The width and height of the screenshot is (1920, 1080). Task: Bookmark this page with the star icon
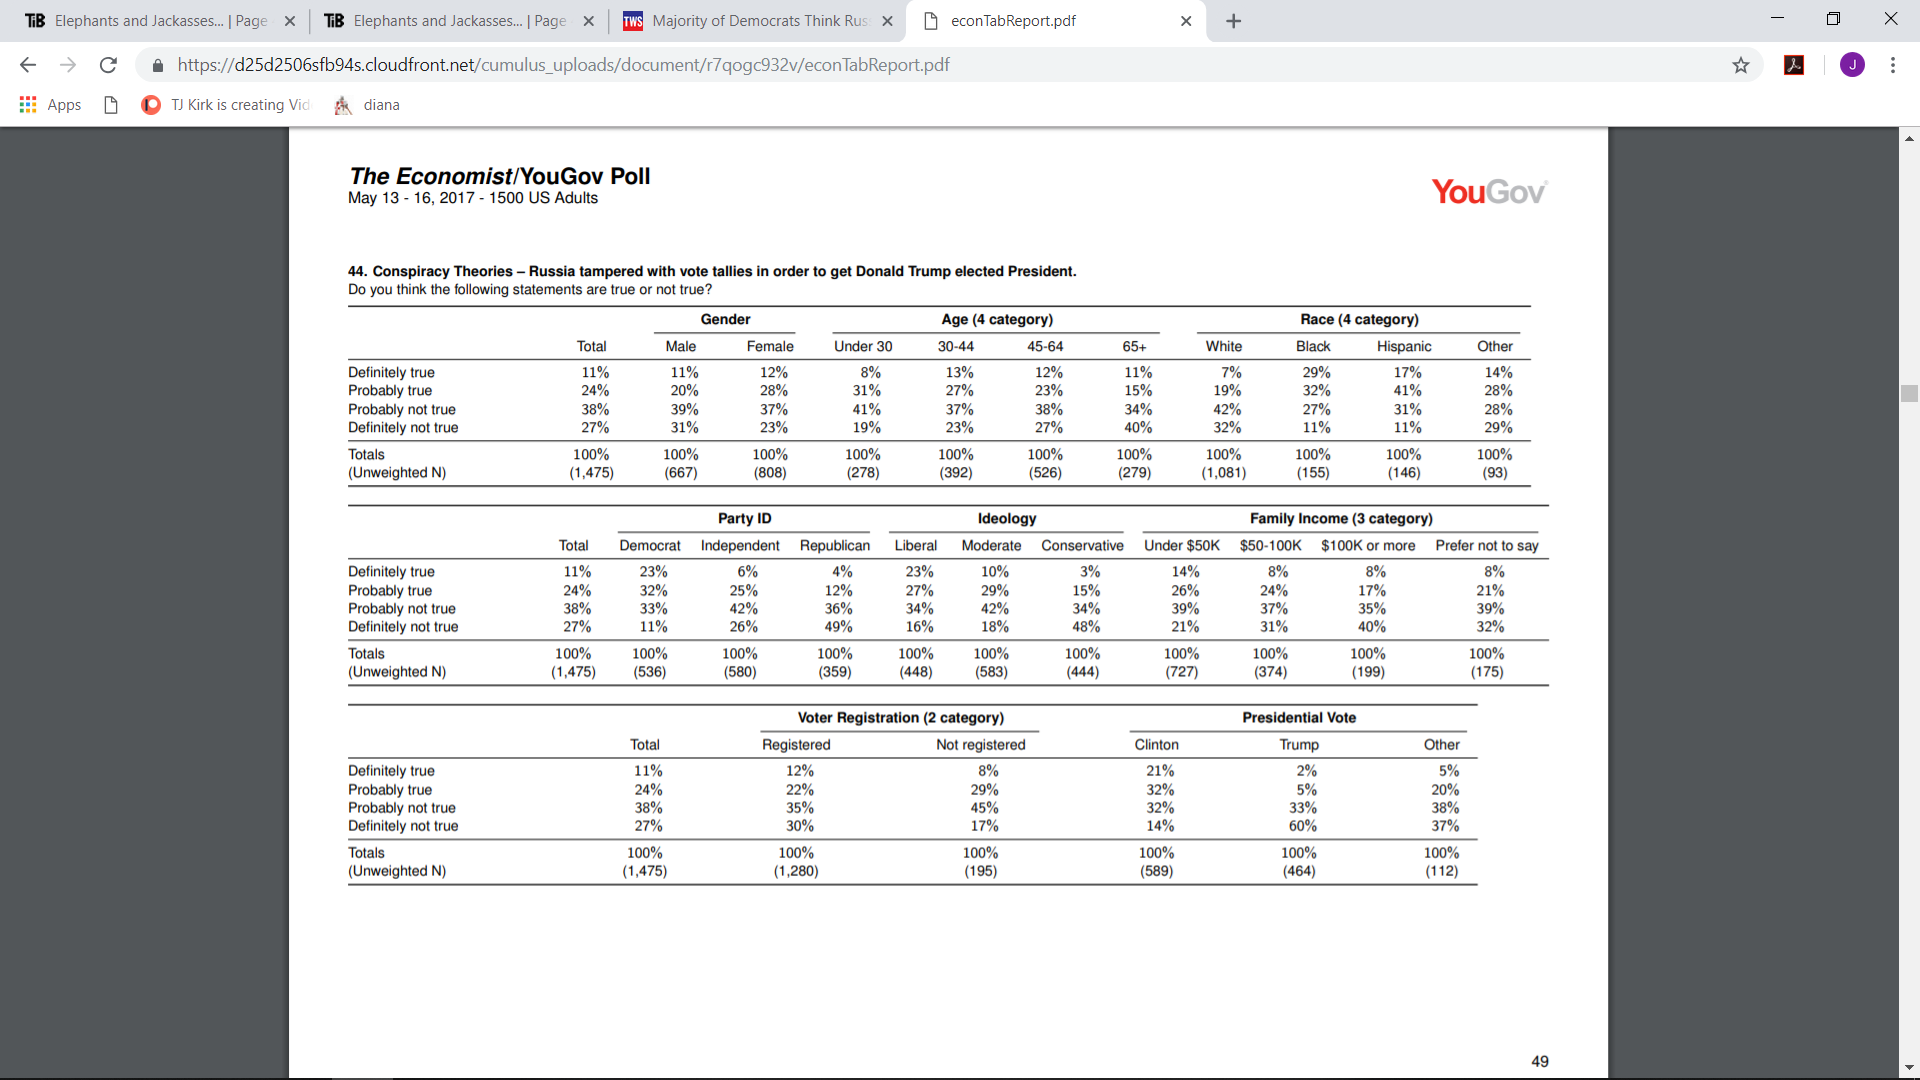point(1741,65)
